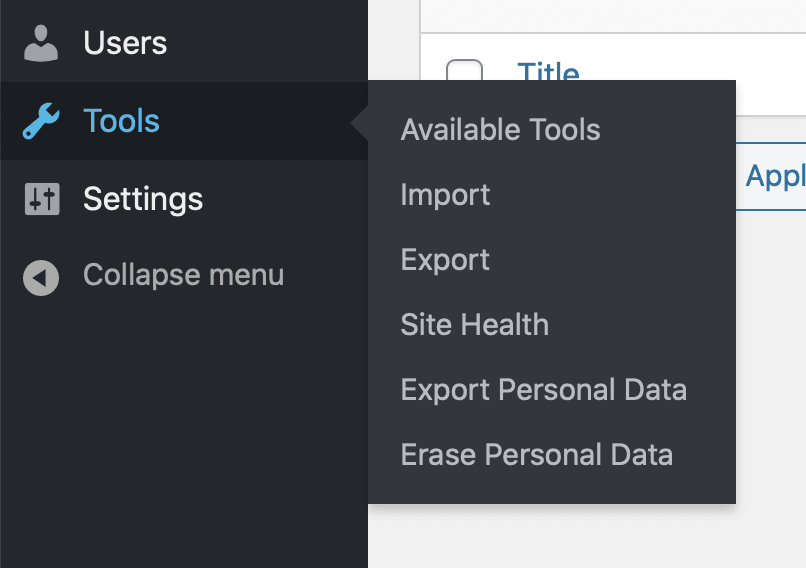This screenshot has width=806, height=568.
Task: Click the empty space below Erase Personal Data in the flyout
Action: click(x=550, y=488)
